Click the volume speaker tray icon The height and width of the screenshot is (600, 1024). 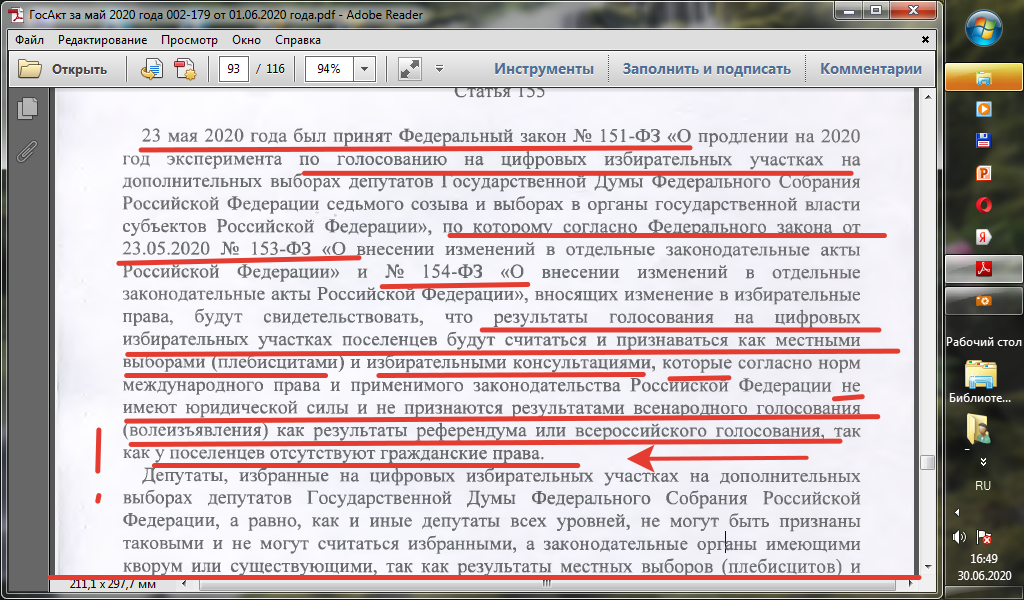(x=958, y=537)
